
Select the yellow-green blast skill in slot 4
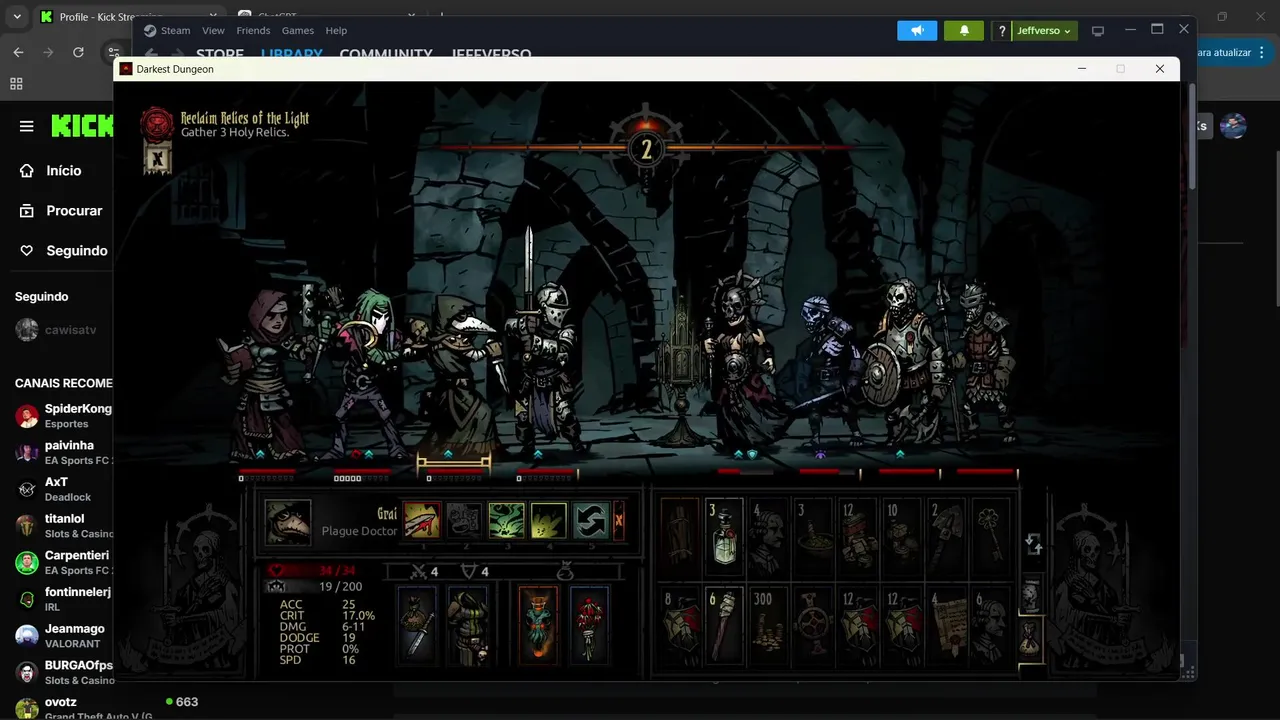tap(549, 520)
